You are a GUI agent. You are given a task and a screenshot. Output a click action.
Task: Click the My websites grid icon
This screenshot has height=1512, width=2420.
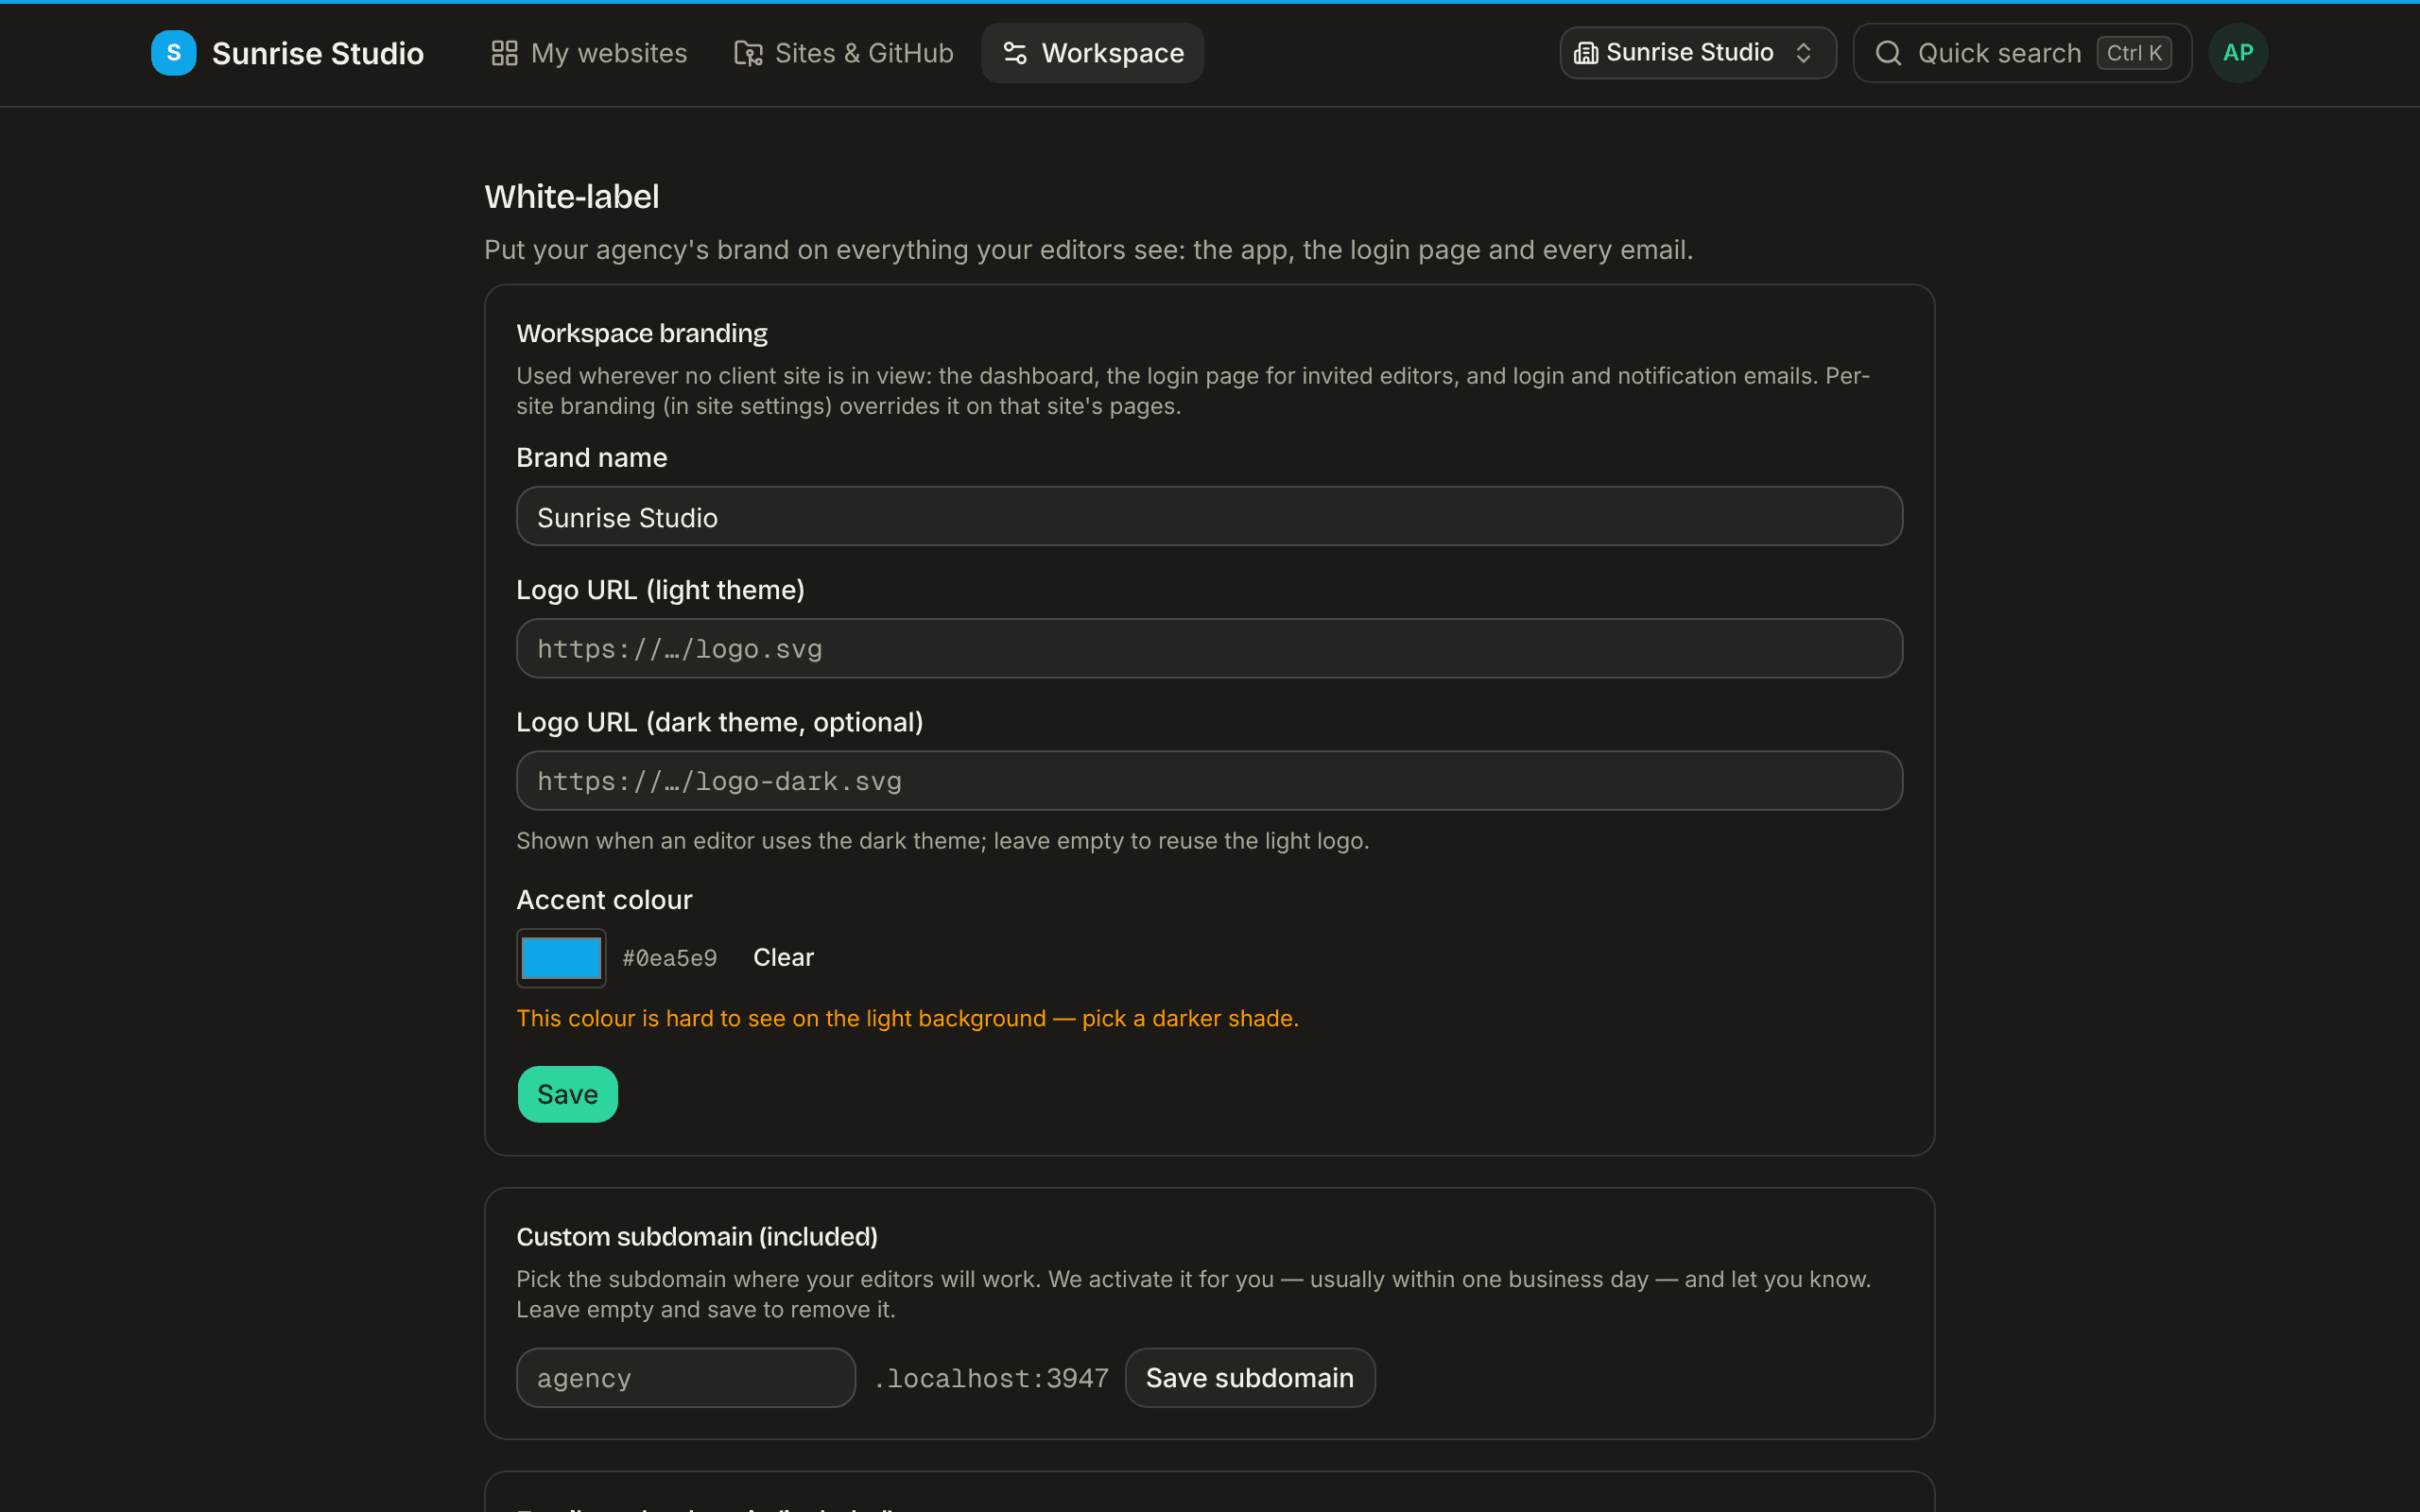pyautogui.click(x=504, y=53)
